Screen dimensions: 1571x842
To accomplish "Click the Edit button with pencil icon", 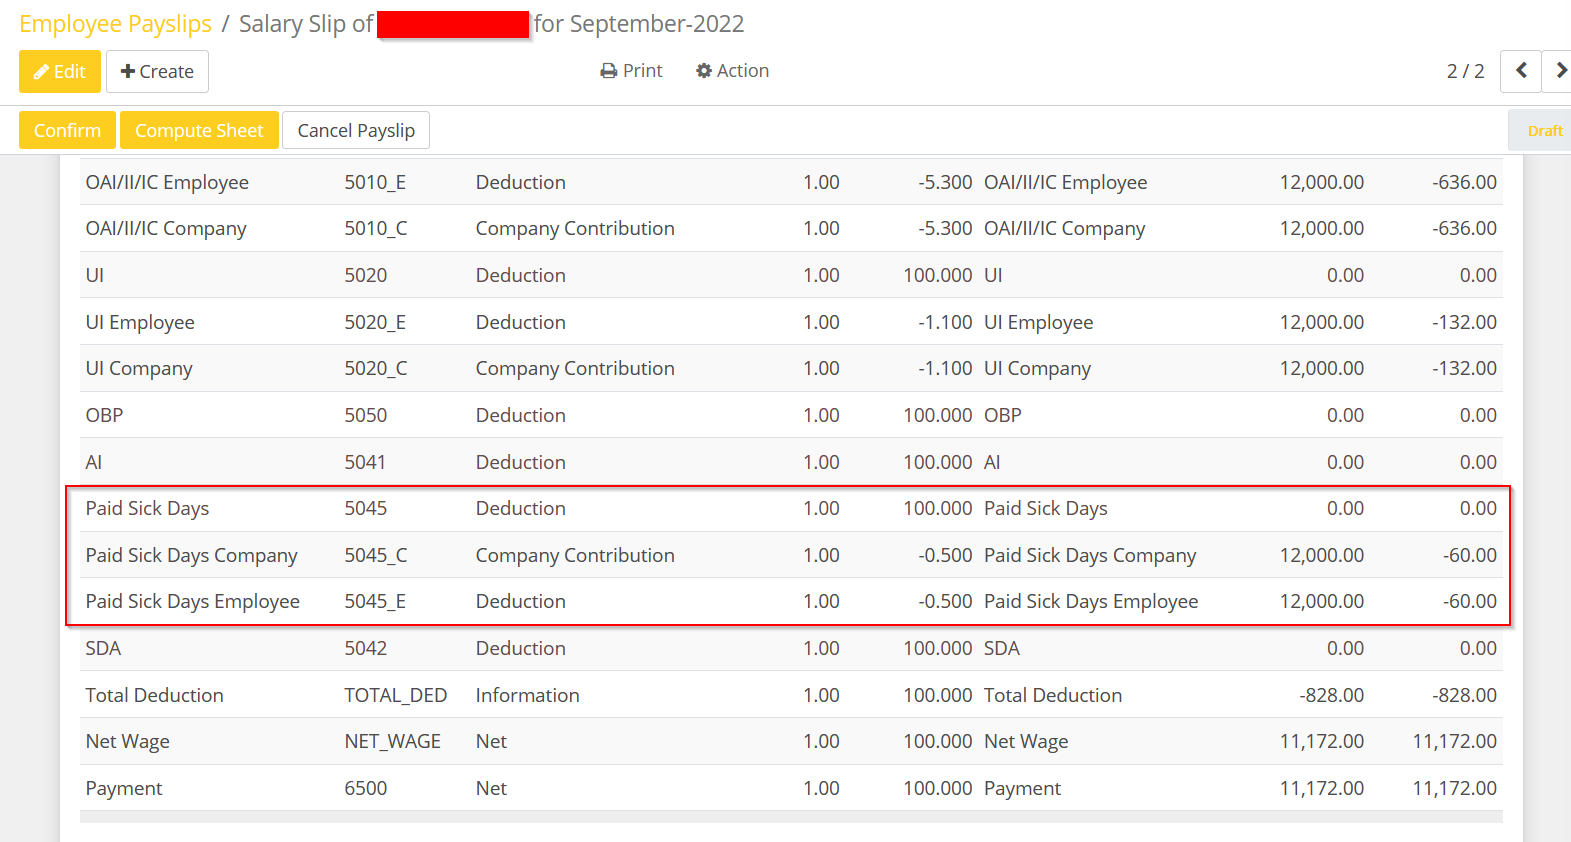I will tap(60, 72).
